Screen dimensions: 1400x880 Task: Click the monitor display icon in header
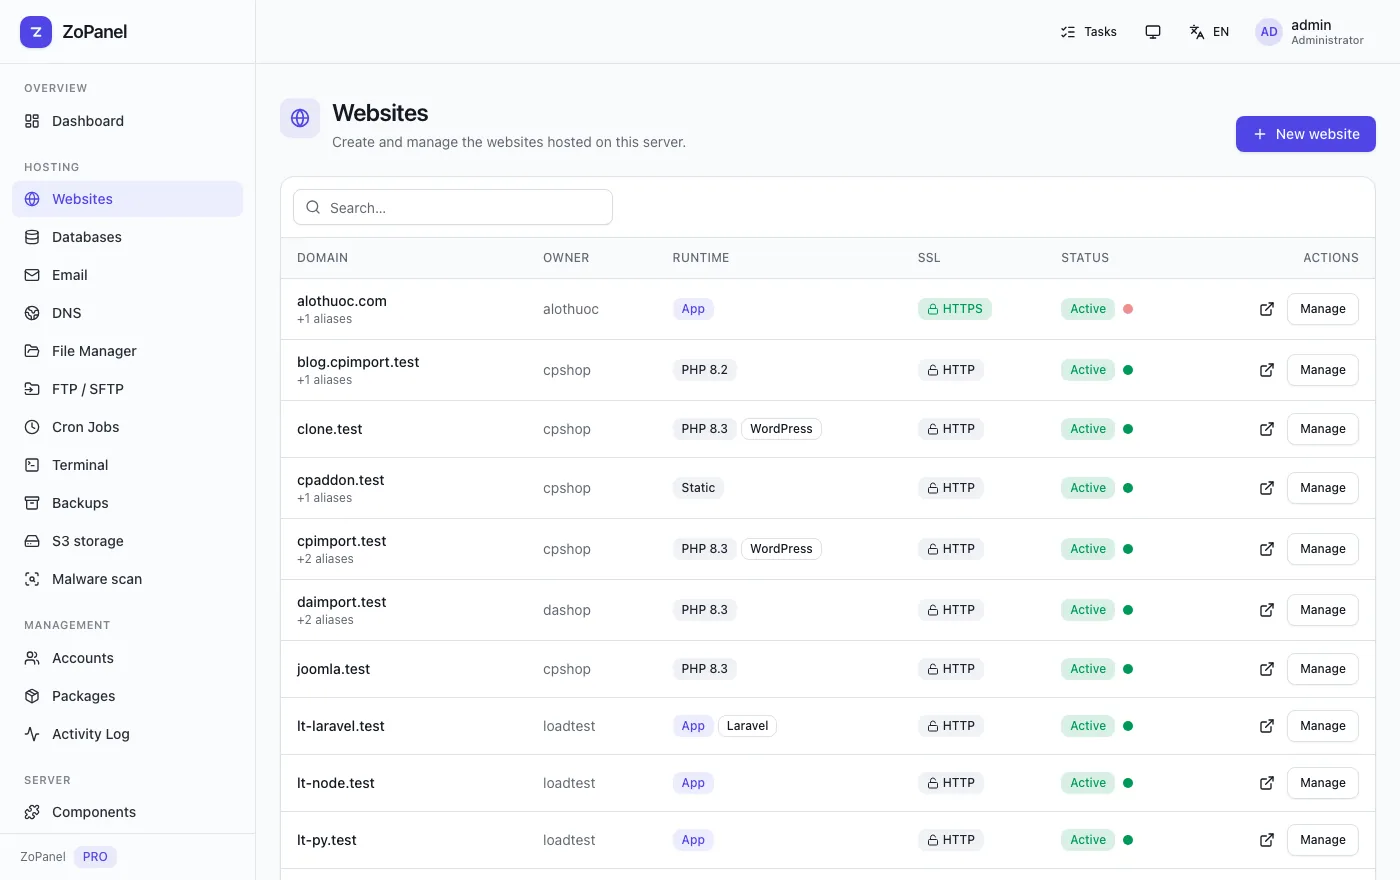tap(1153, 32)
